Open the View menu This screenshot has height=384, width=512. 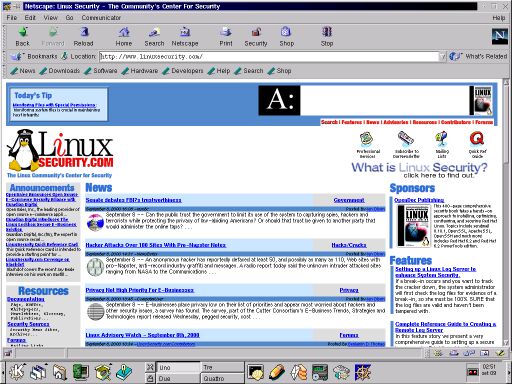pyautogui.click(x=51, y=18)
